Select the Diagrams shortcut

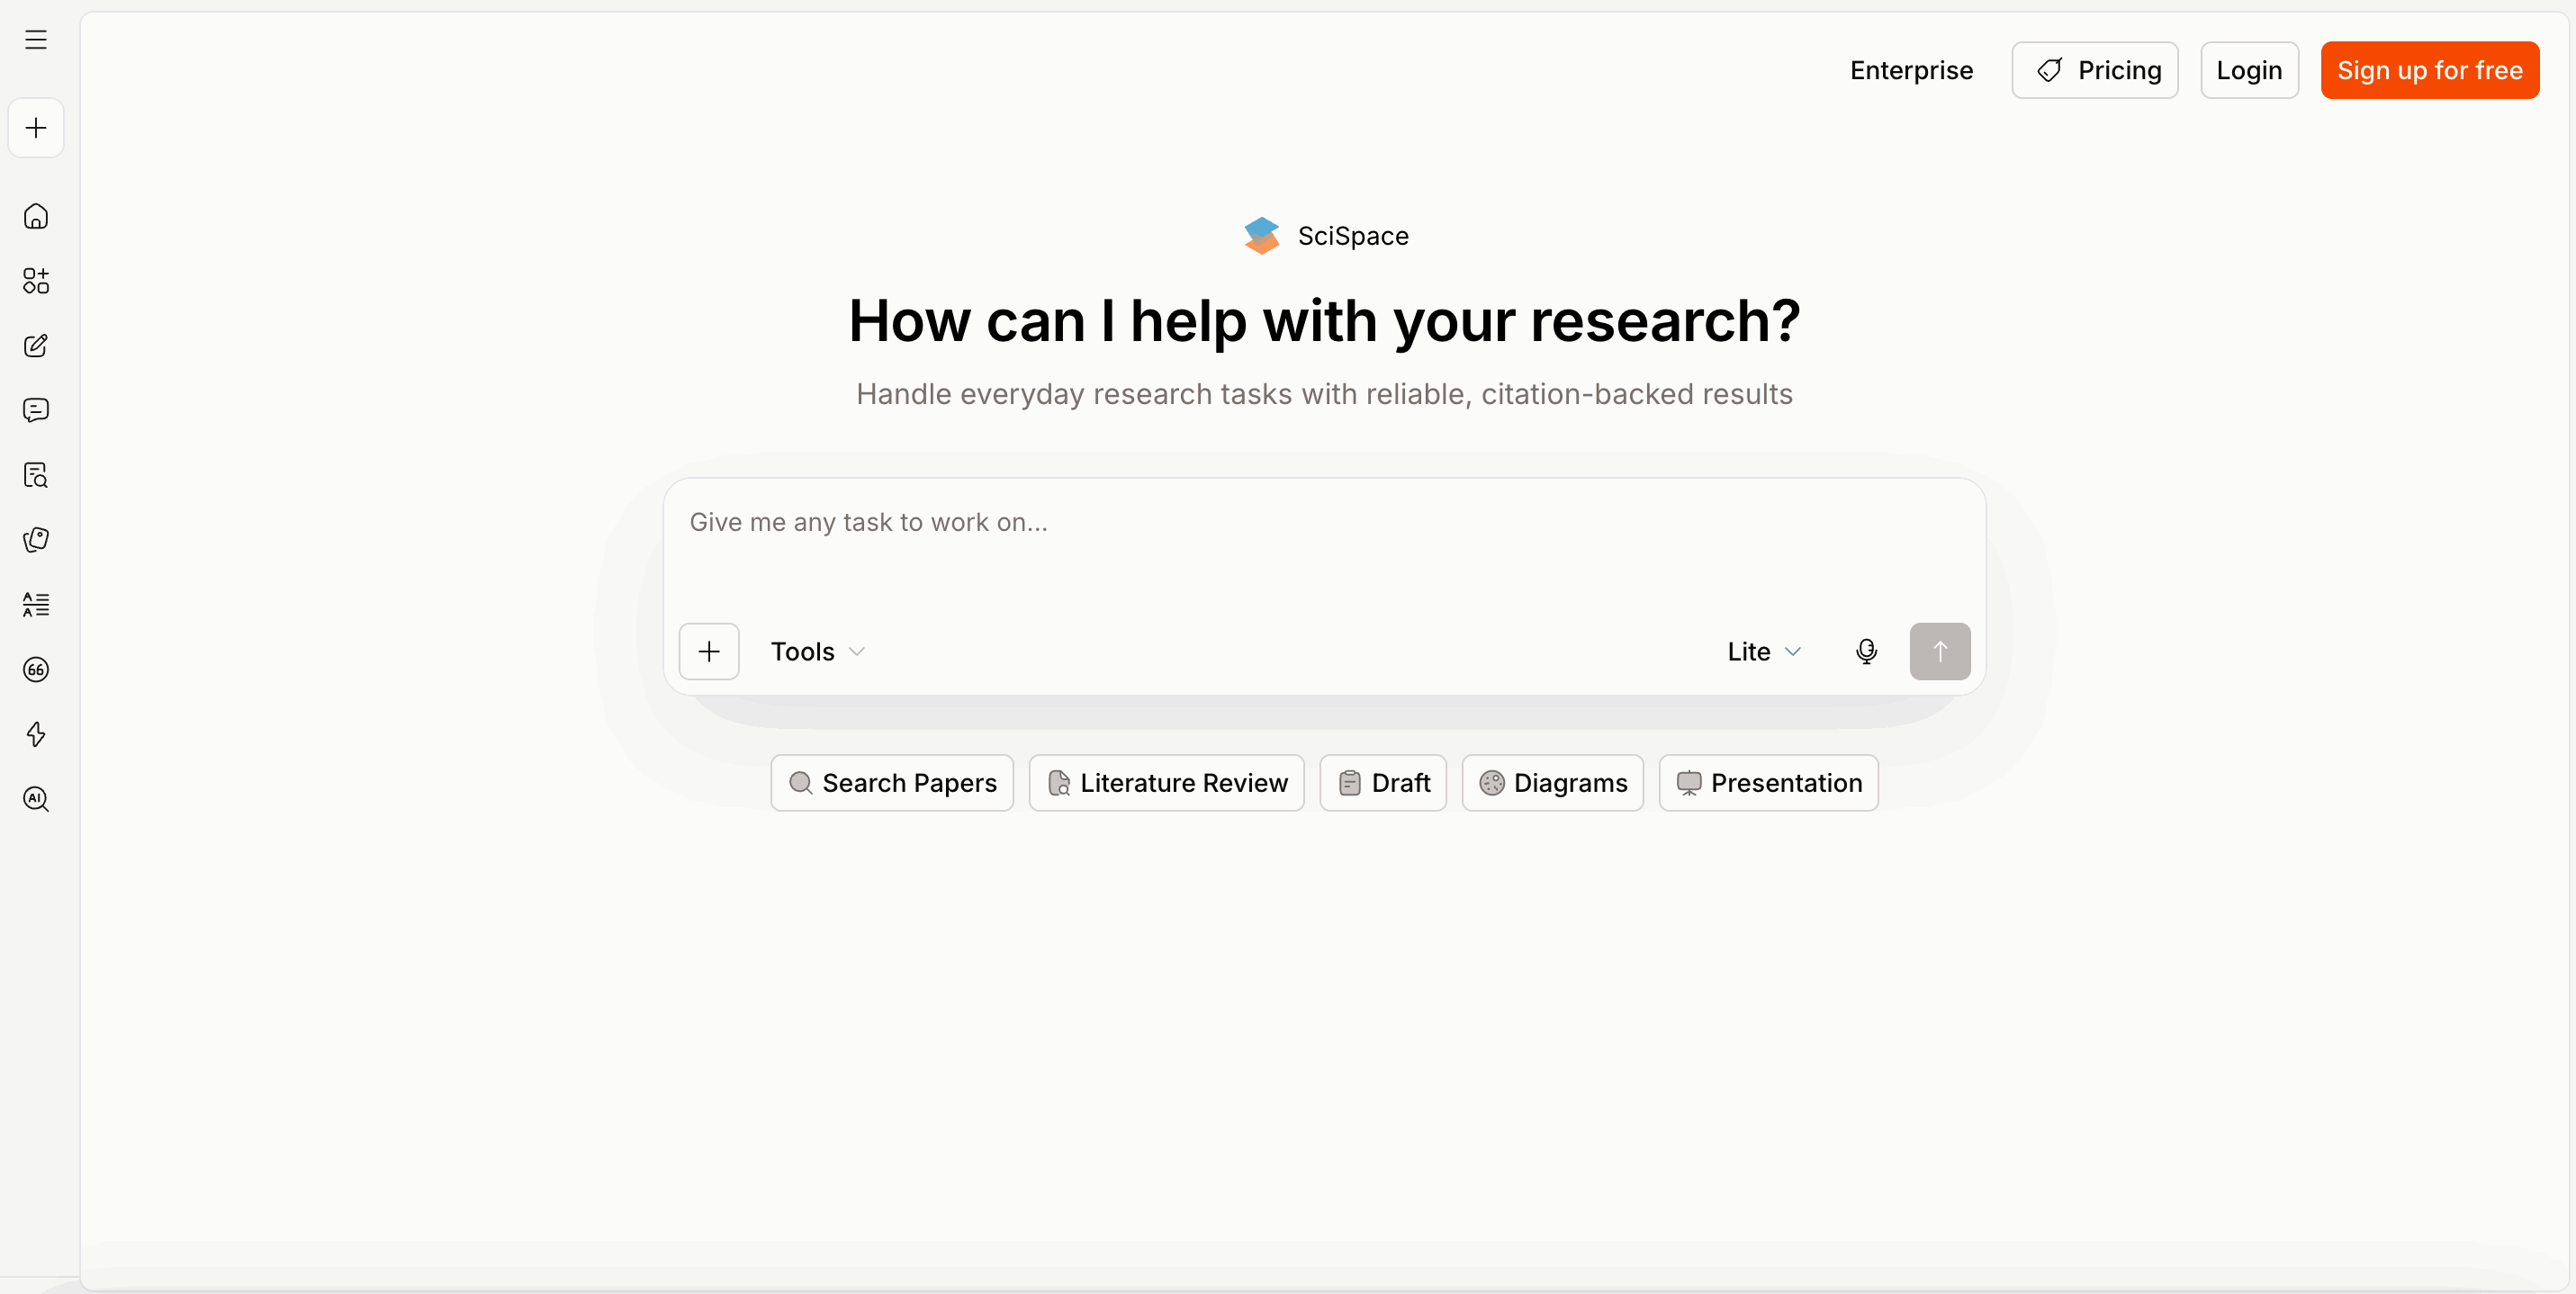1553,783
